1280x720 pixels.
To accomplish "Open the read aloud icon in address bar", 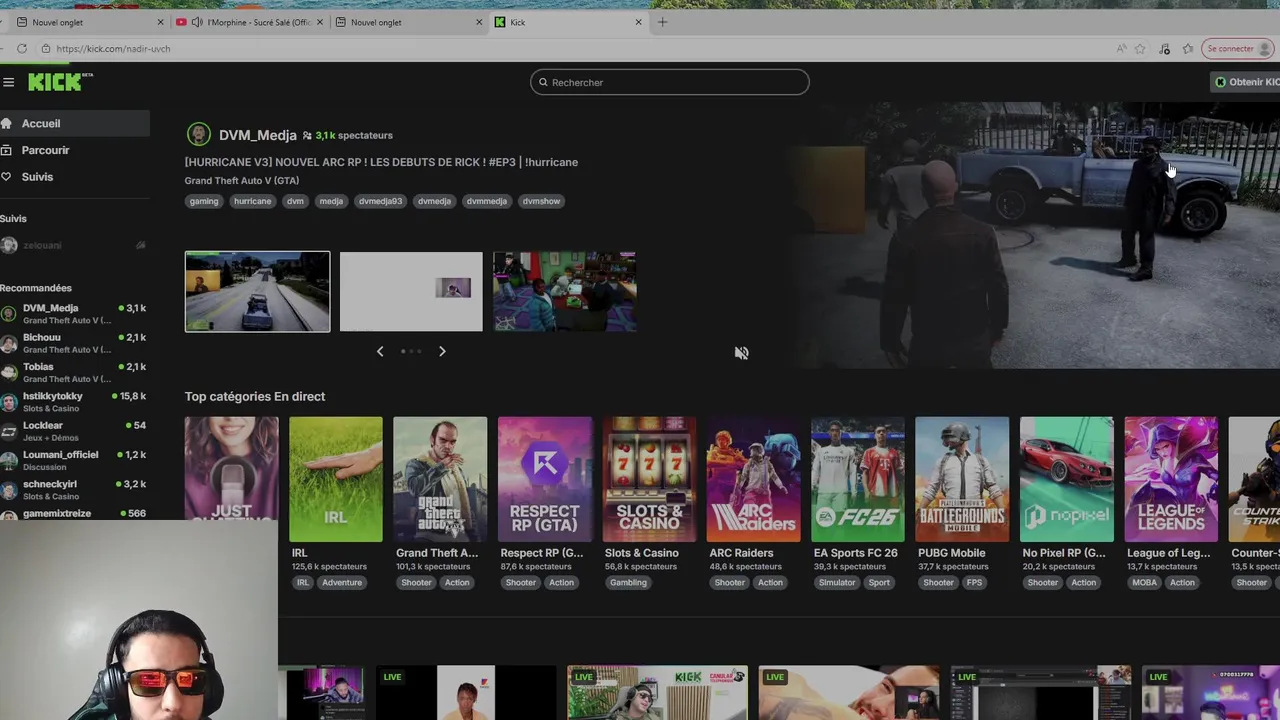I will (1121, 48).
